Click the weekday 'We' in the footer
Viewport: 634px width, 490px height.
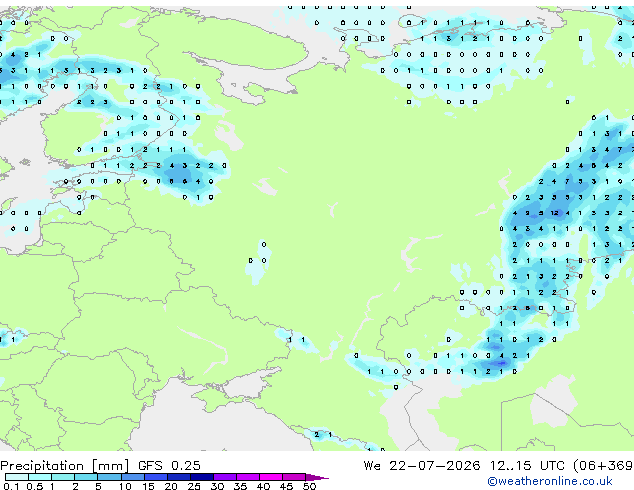[x=372, y=465]
